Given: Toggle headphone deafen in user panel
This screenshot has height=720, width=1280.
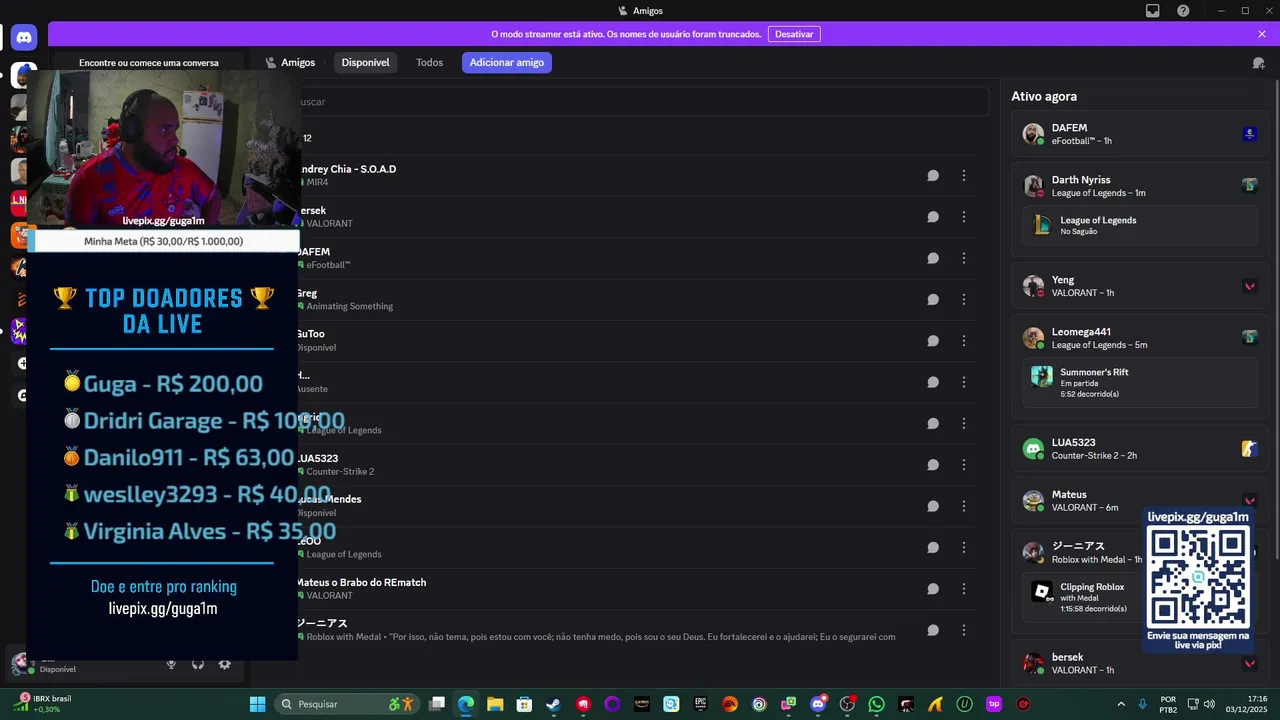Looking at the screenshot, I should pos(198,664).
